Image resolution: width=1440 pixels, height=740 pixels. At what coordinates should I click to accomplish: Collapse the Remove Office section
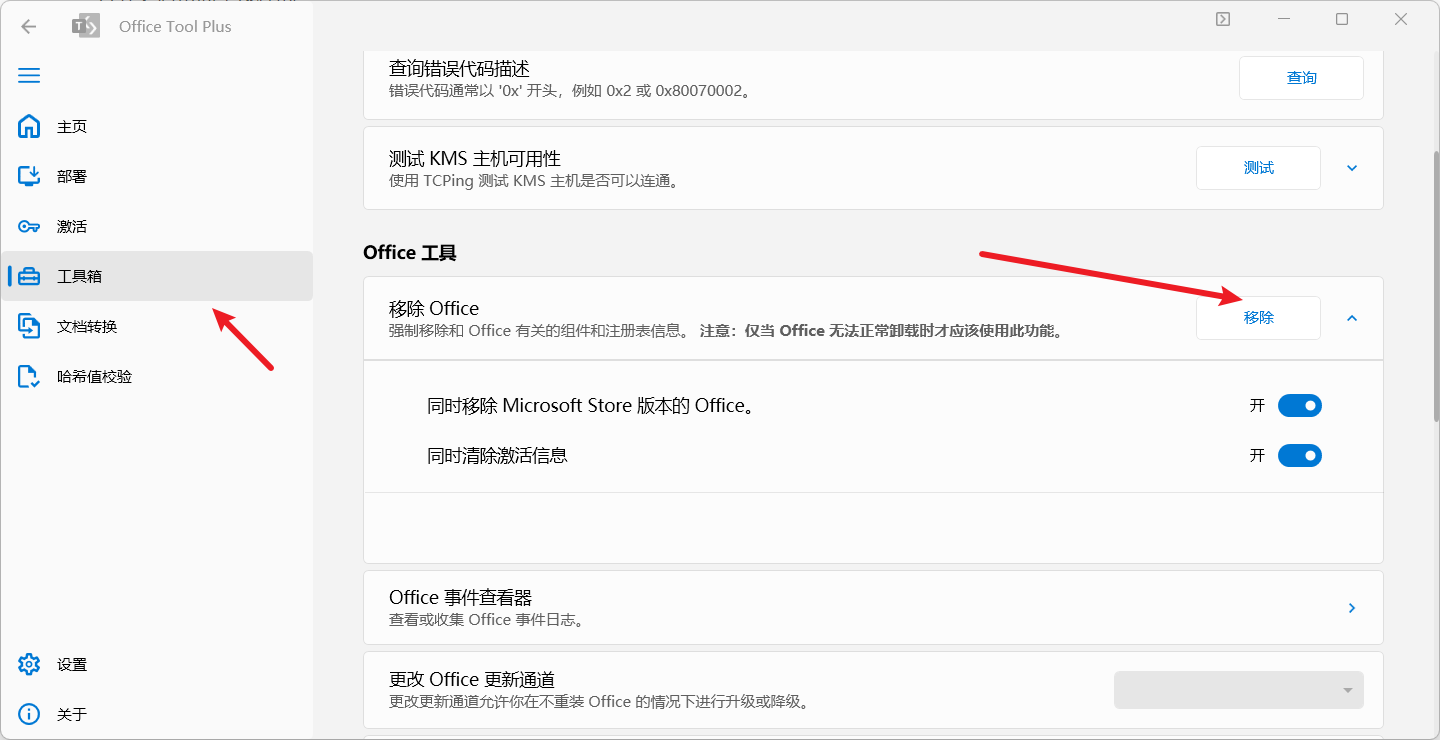point(1352,318)
